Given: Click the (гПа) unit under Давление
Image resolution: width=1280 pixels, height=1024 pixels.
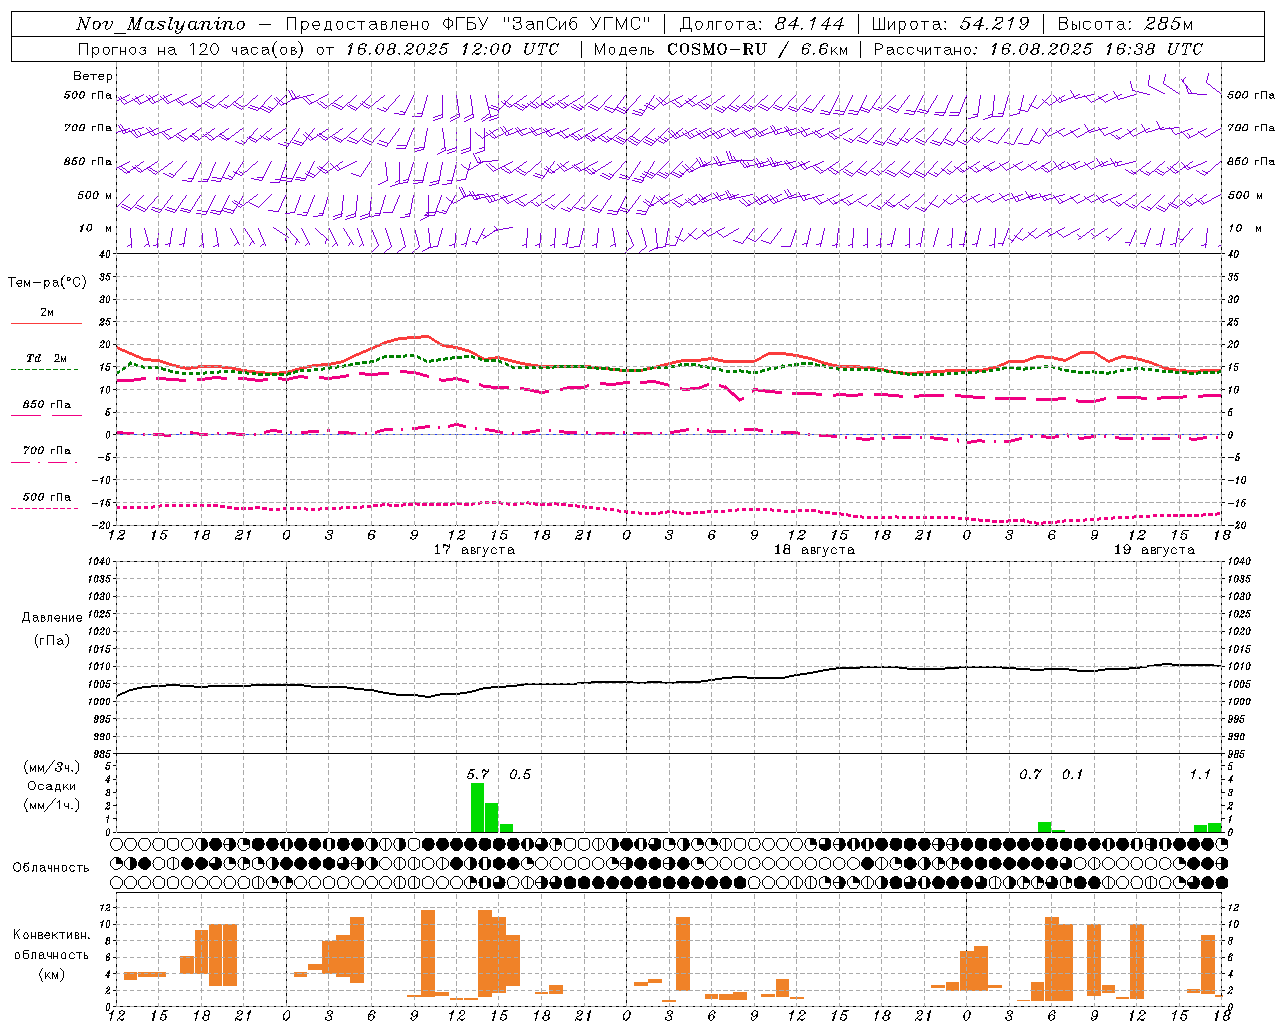Looking at the screenshot, I should [52, 641].
